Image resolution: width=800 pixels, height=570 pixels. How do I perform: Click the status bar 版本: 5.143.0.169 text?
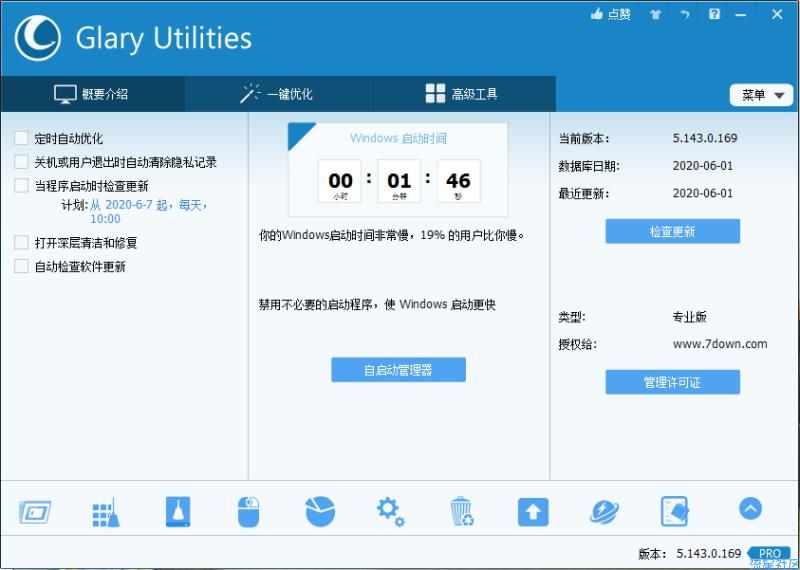click(689, 554)
